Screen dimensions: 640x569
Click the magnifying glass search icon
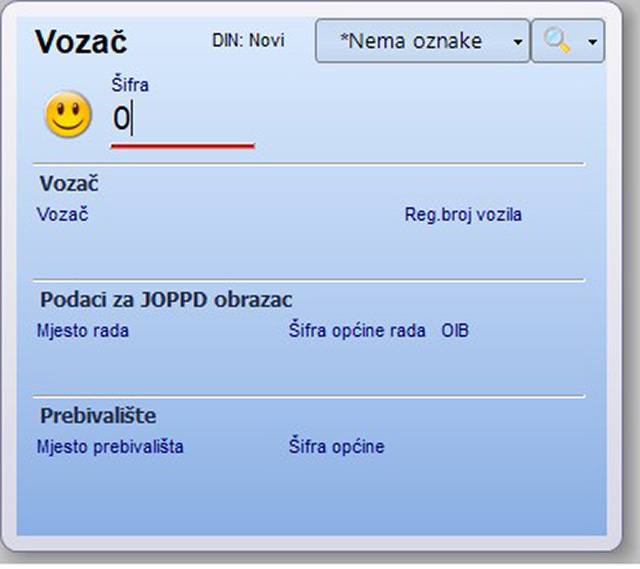click(557, 41)
